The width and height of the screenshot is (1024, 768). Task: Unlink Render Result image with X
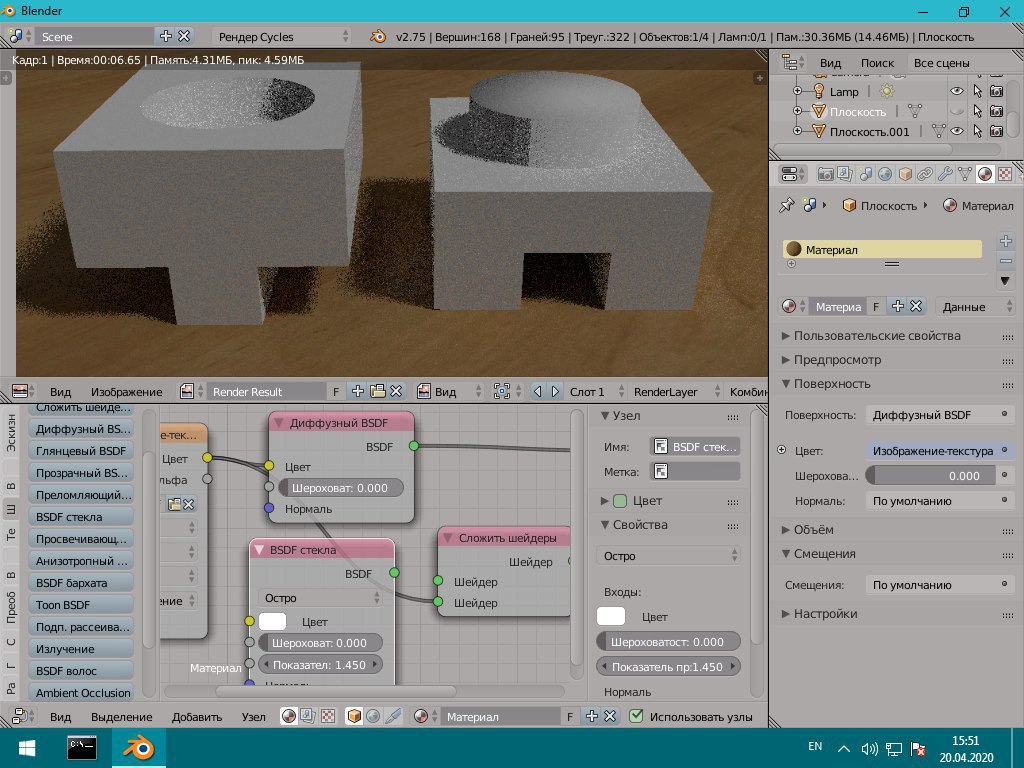click(x=396, y=391)
